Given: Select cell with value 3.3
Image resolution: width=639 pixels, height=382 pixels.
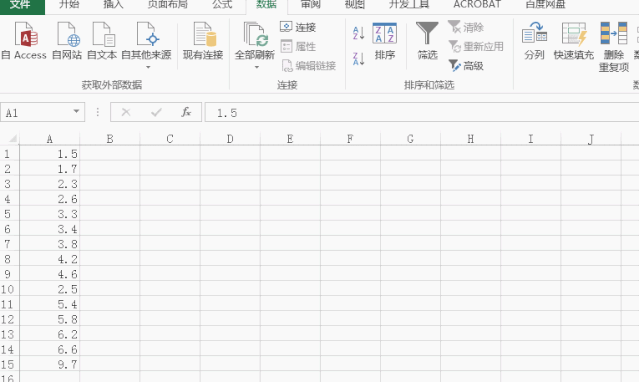Looking at the screenshot, I should click(x=49, y=214).
